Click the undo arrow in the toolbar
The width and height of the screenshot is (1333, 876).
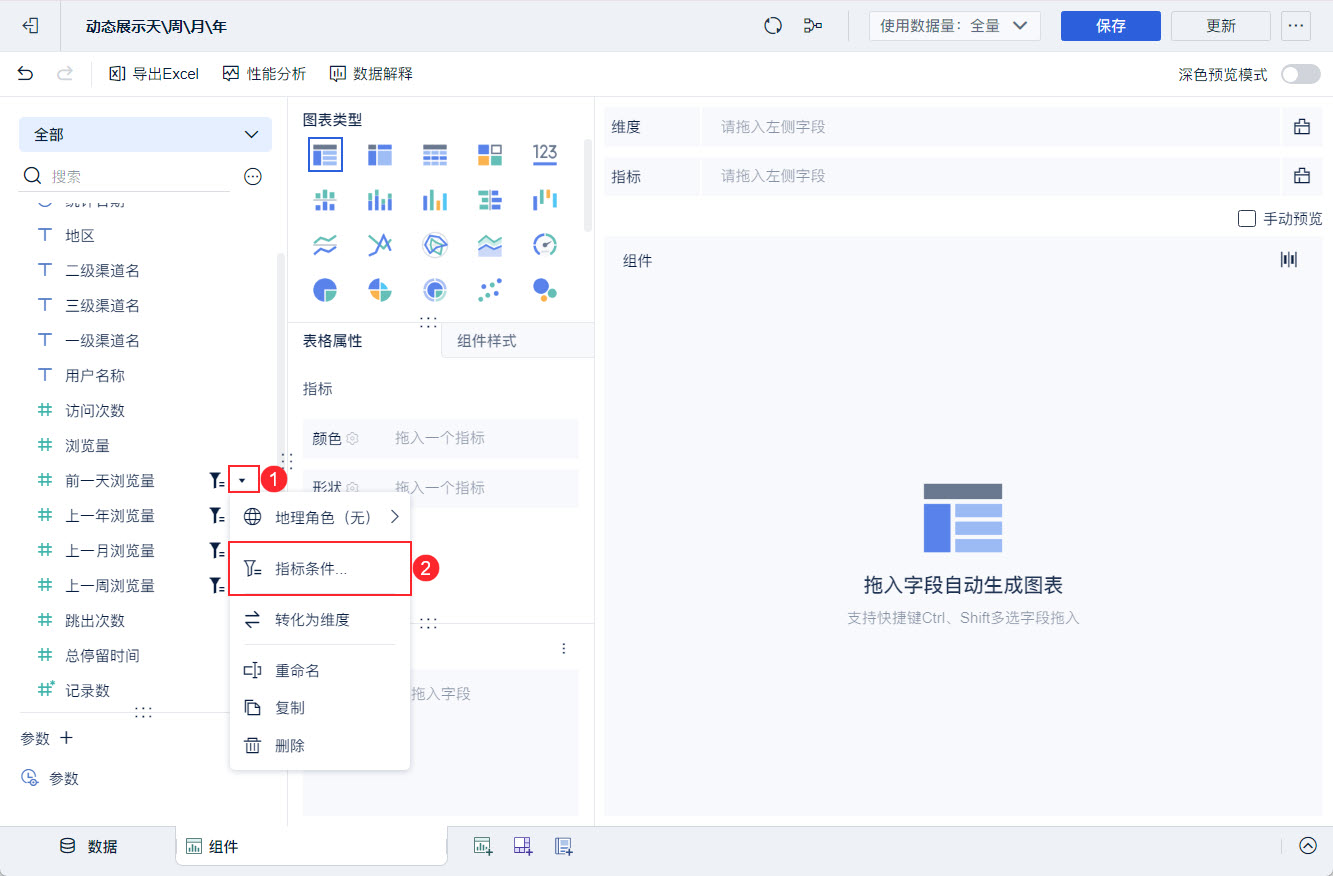click(x=26, y=73)
